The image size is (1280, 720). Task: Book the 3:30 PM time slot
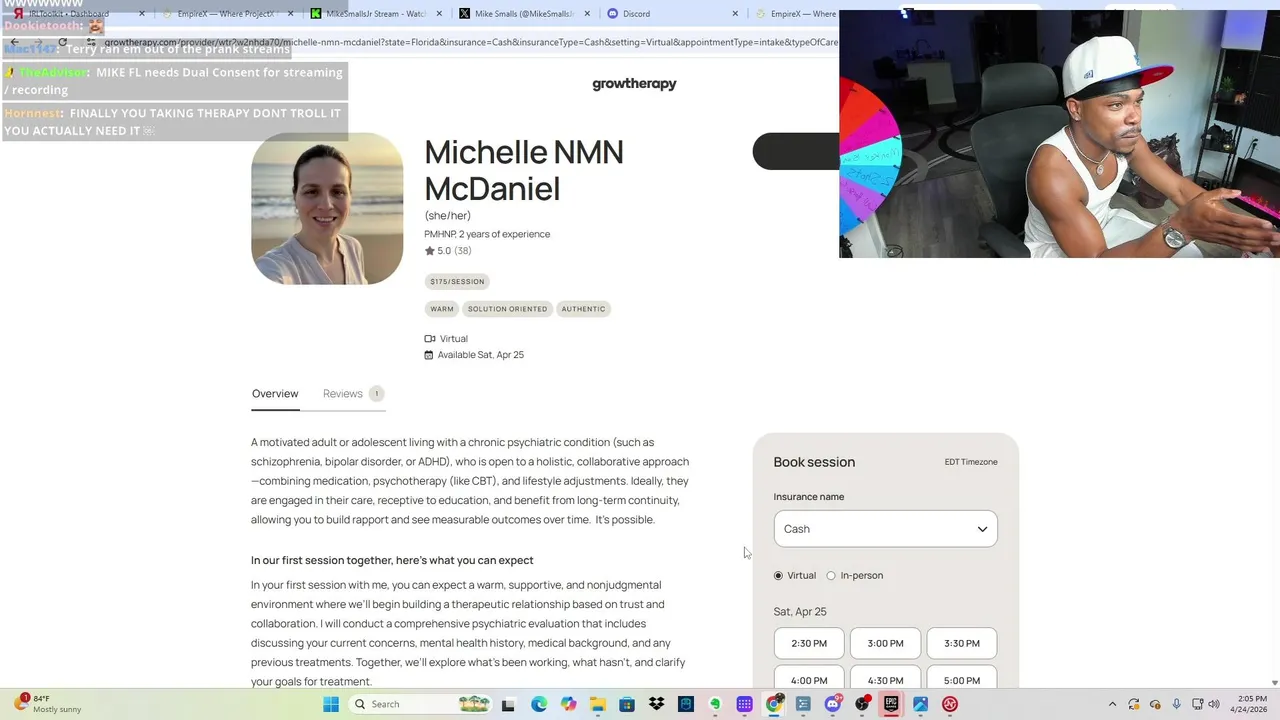tap(962, 644)
